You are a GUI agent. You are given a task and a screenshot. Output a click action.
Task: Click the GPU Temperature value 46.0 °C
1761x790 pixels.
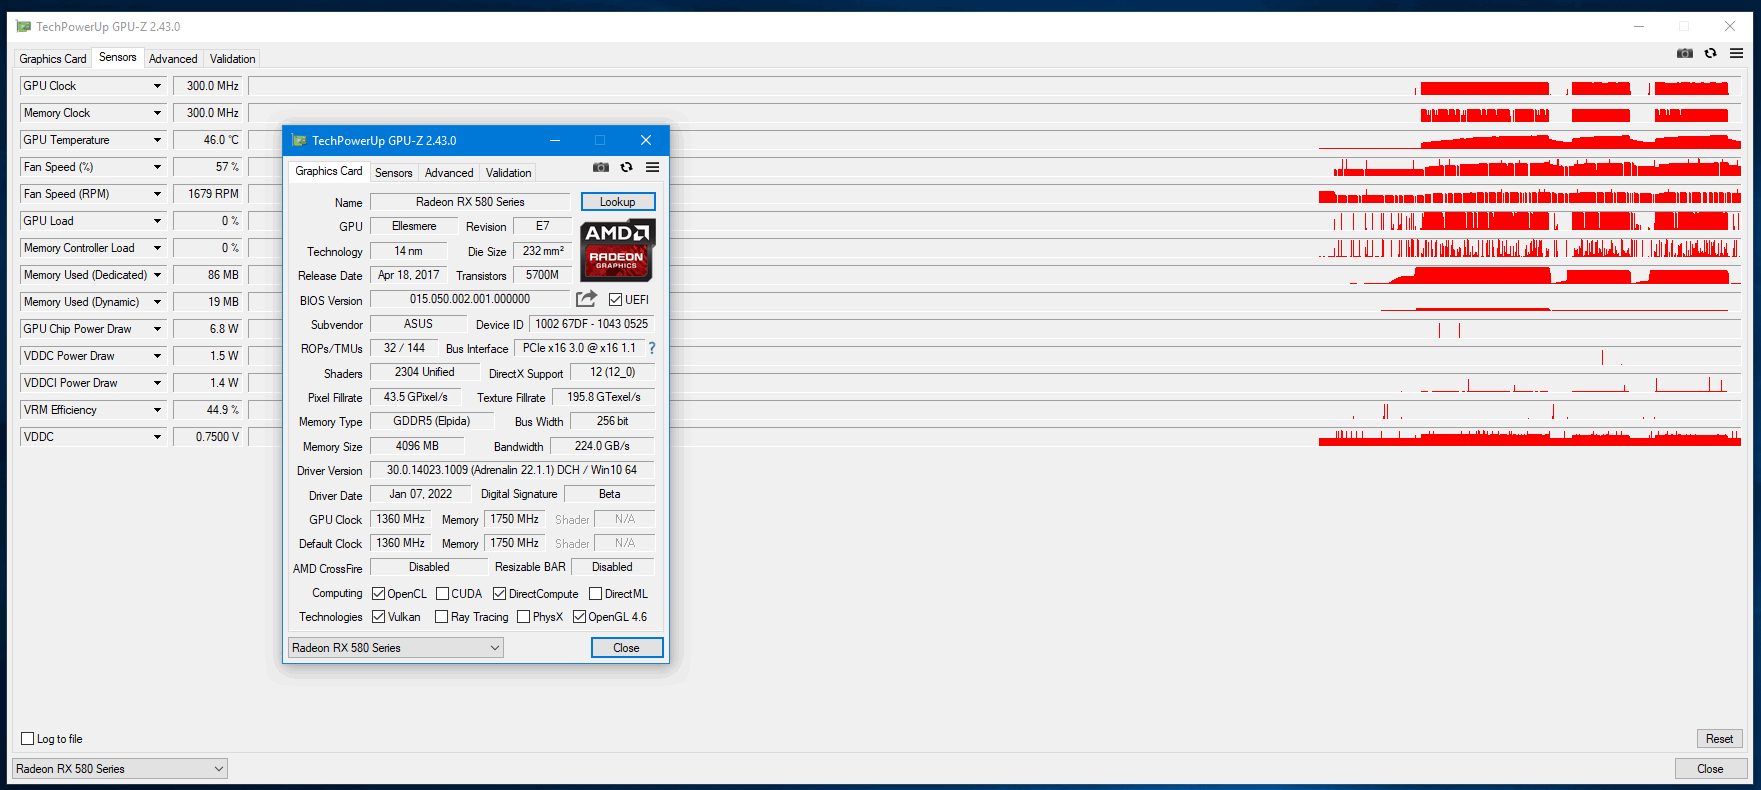(208, 140)
